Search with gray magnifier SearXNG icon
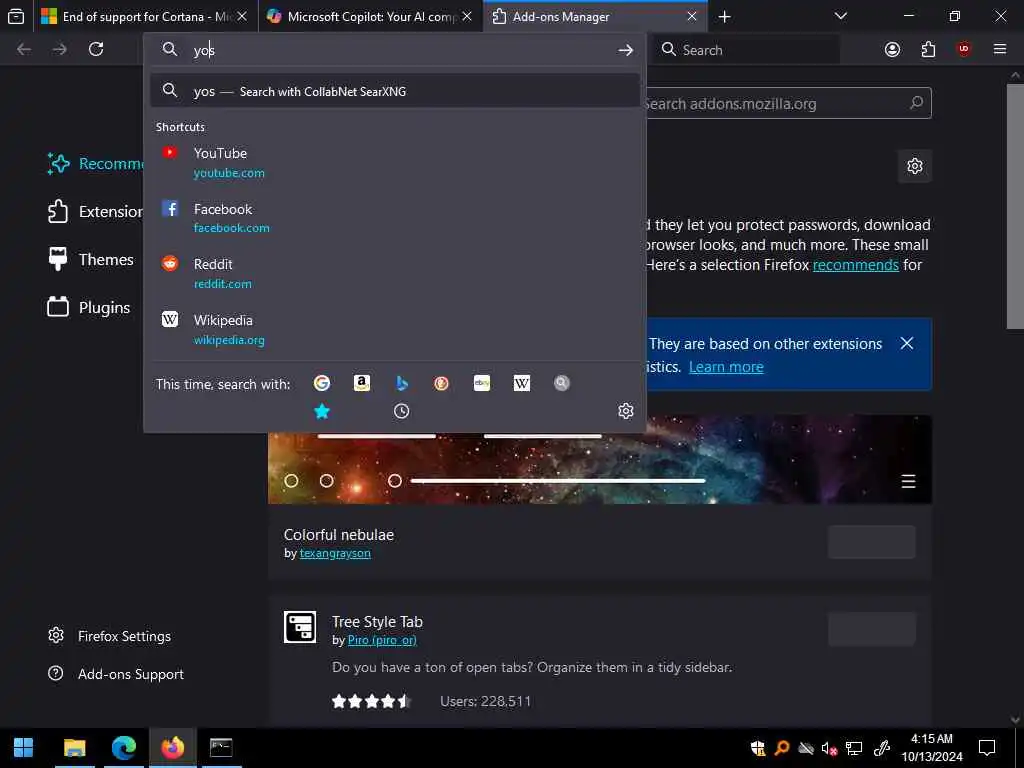The width and height of the screenshot is (1024, 768). [562, 383]
